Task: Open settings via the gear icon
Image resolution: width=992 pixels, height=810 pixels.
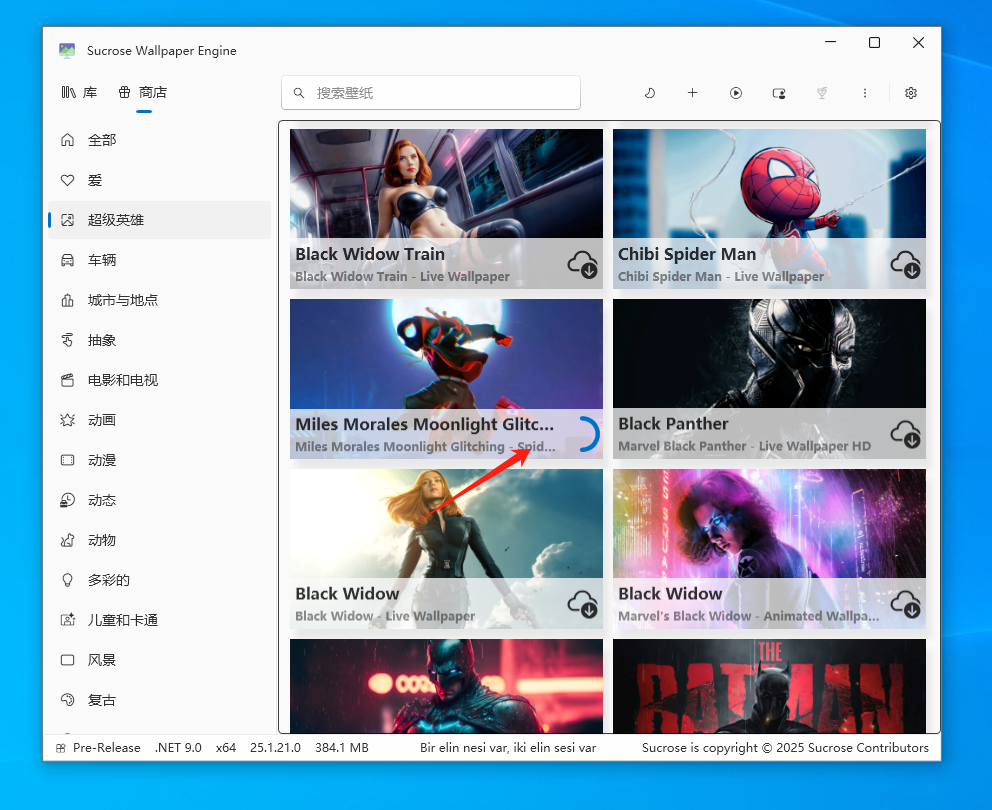Action: pyautogui.click(x=911, y=93)
